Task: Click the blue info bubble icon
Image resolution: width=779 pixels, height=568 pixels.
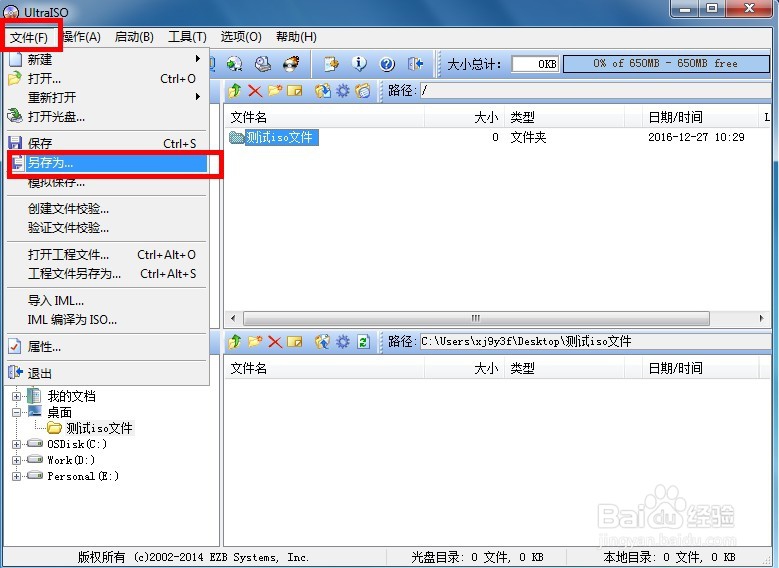Action: [359, 64]
